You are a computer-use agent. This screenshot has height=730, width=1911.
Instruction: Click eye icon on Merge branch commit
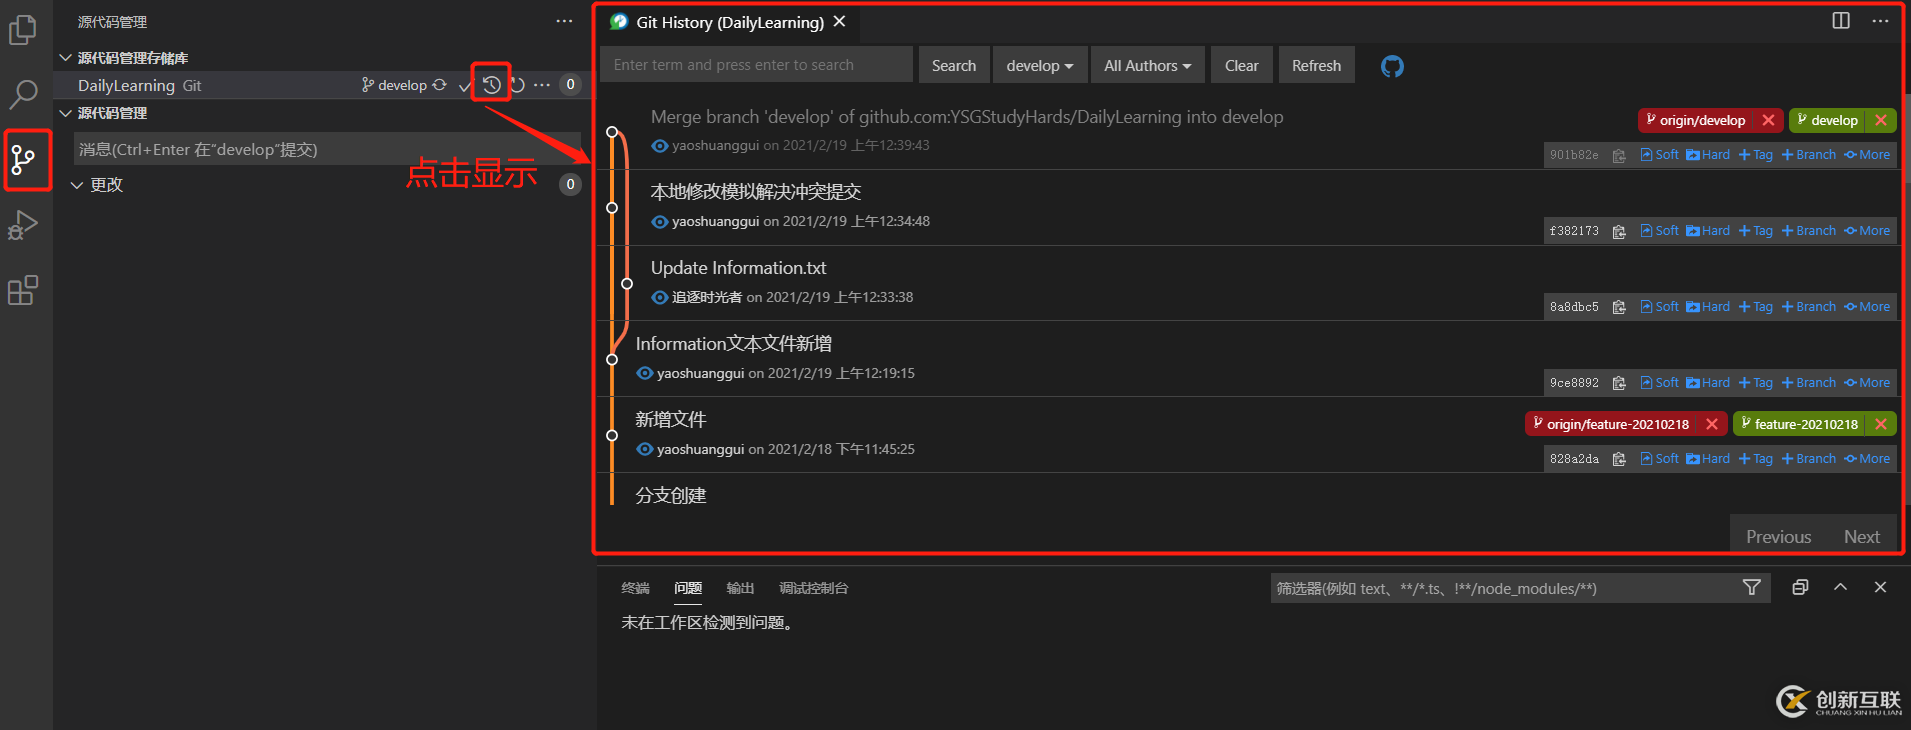pos(660,146)
